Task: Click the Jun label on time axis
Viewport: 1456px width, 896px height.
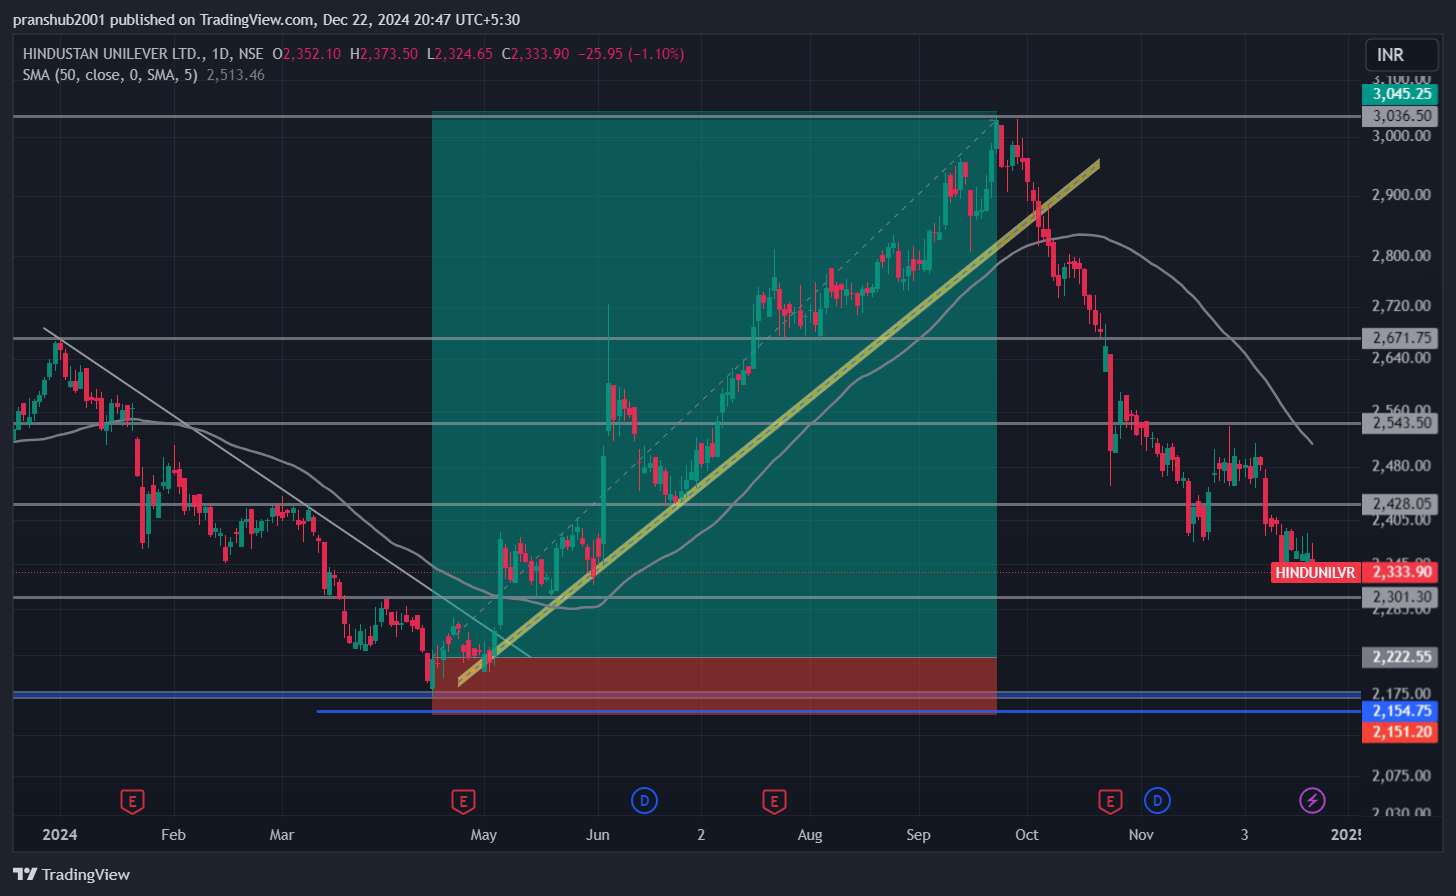Action: (598, 835)
